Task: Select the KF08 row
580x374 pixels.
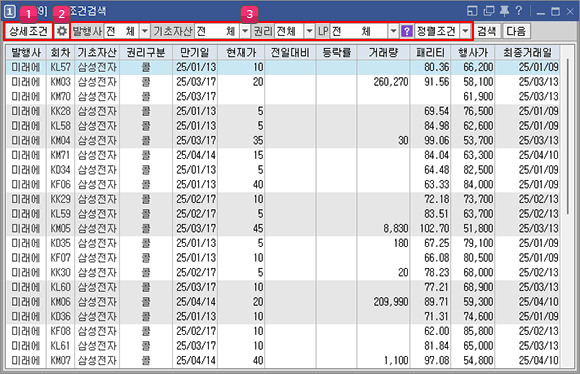Action: tap(283, 331)
